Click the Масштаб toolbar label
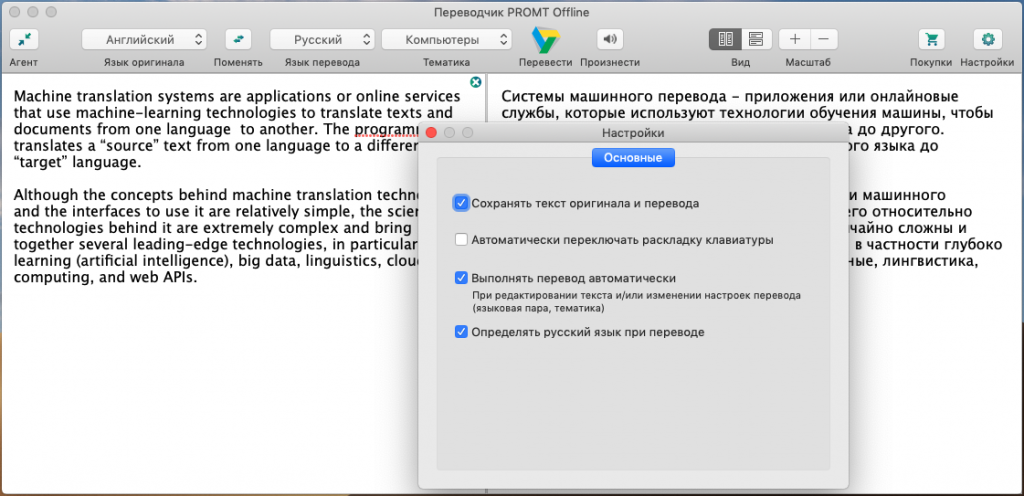Image resolution: width=1024 pixels, height=496 pixels. point(808,63)
